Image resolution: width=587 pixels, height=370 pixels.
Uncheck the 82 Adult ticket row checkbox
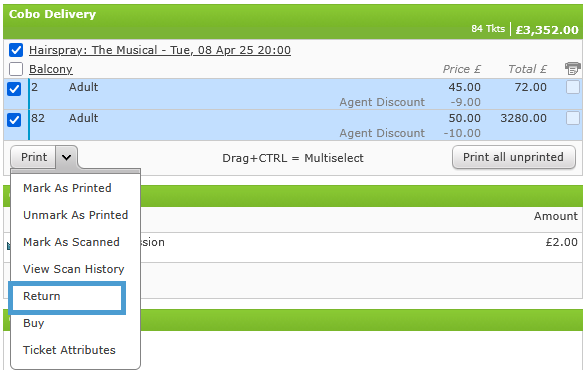pyautogui.click(x=14, y=120)
